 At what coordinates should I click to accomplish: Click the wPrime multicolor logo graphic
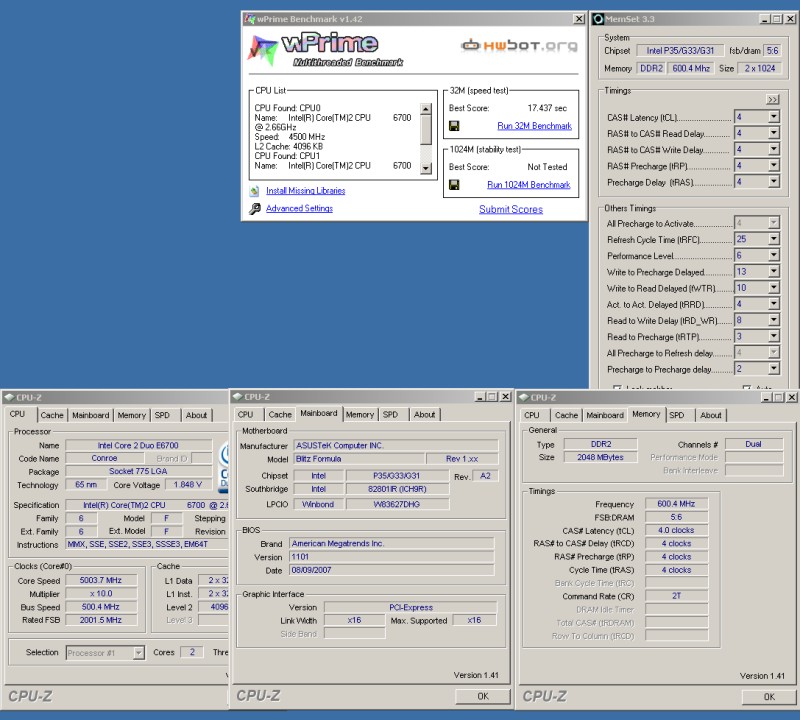(x=263, y=50)
